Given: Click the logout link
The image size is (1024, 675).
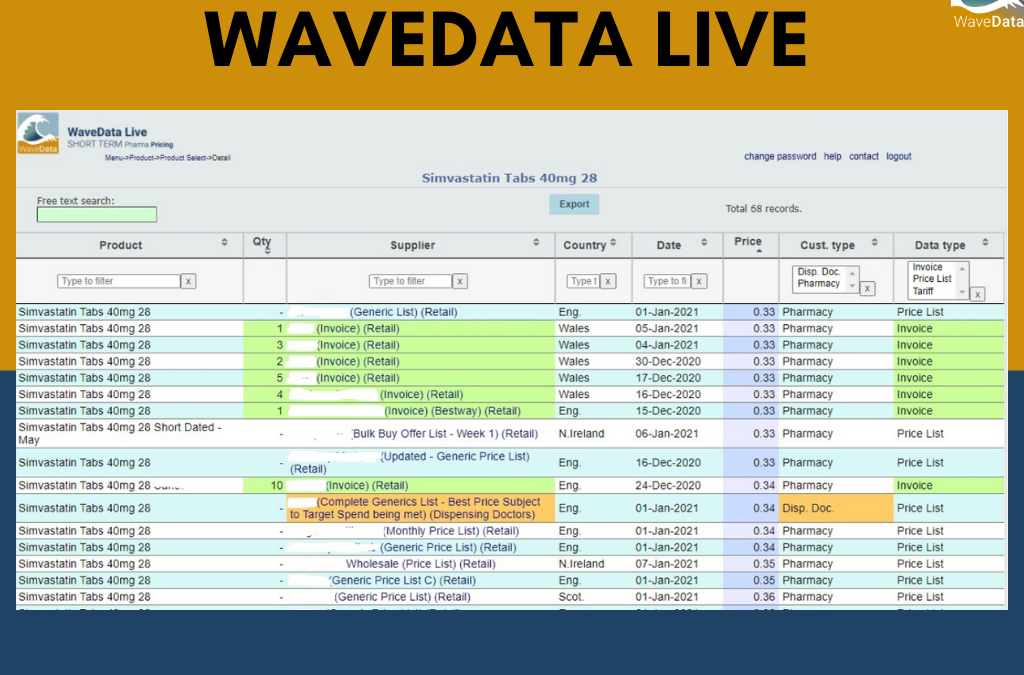Looking at the screenshot, I should (x=898, y=156).
